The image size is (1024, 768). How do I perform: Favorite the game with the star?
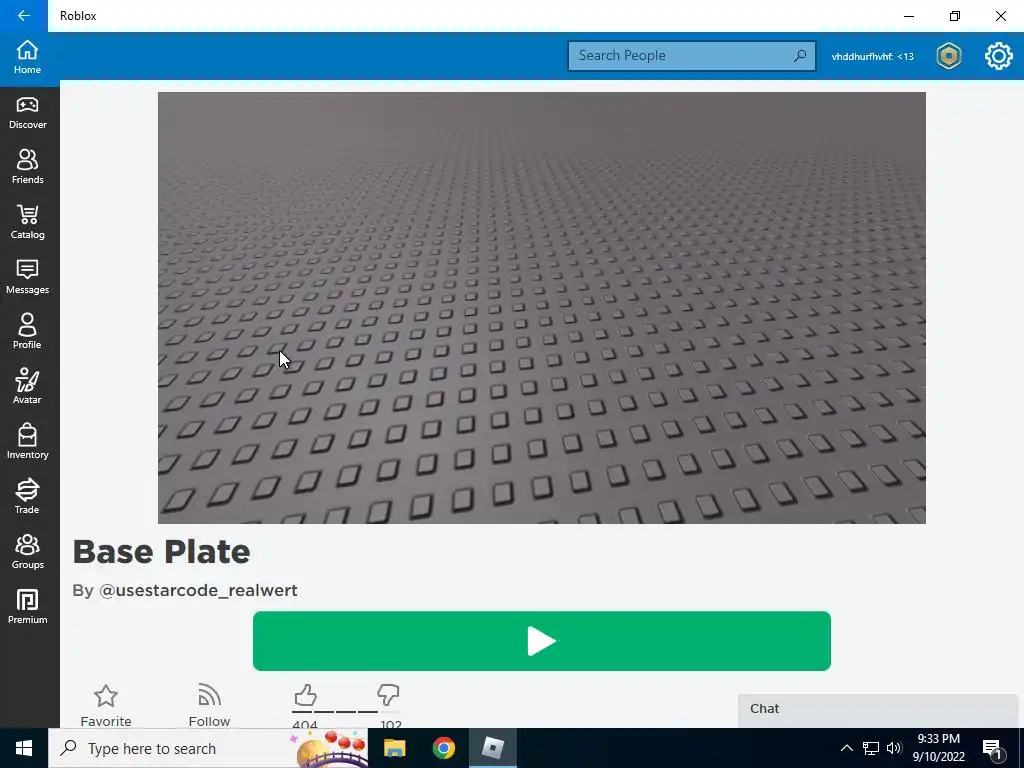[106, 705]
